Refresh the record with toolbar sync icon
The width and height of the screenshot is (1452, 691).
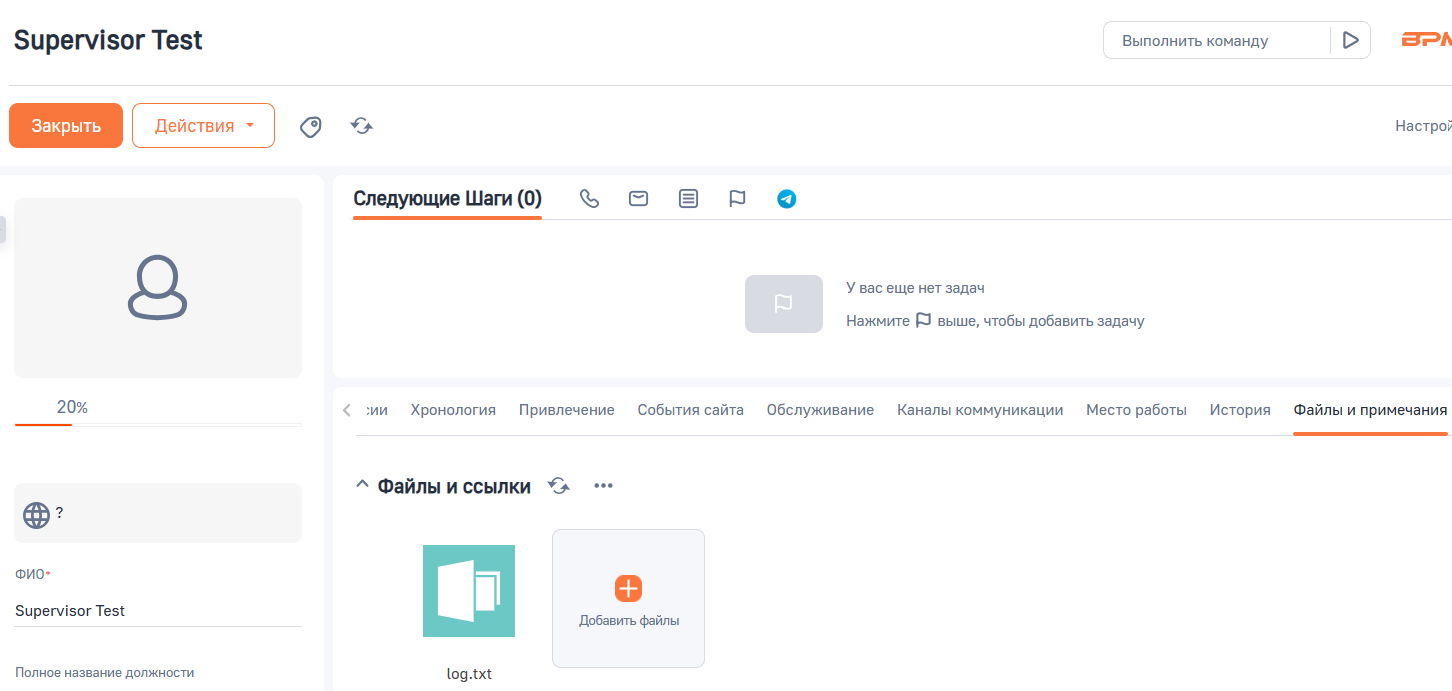(x=362, y=126)
